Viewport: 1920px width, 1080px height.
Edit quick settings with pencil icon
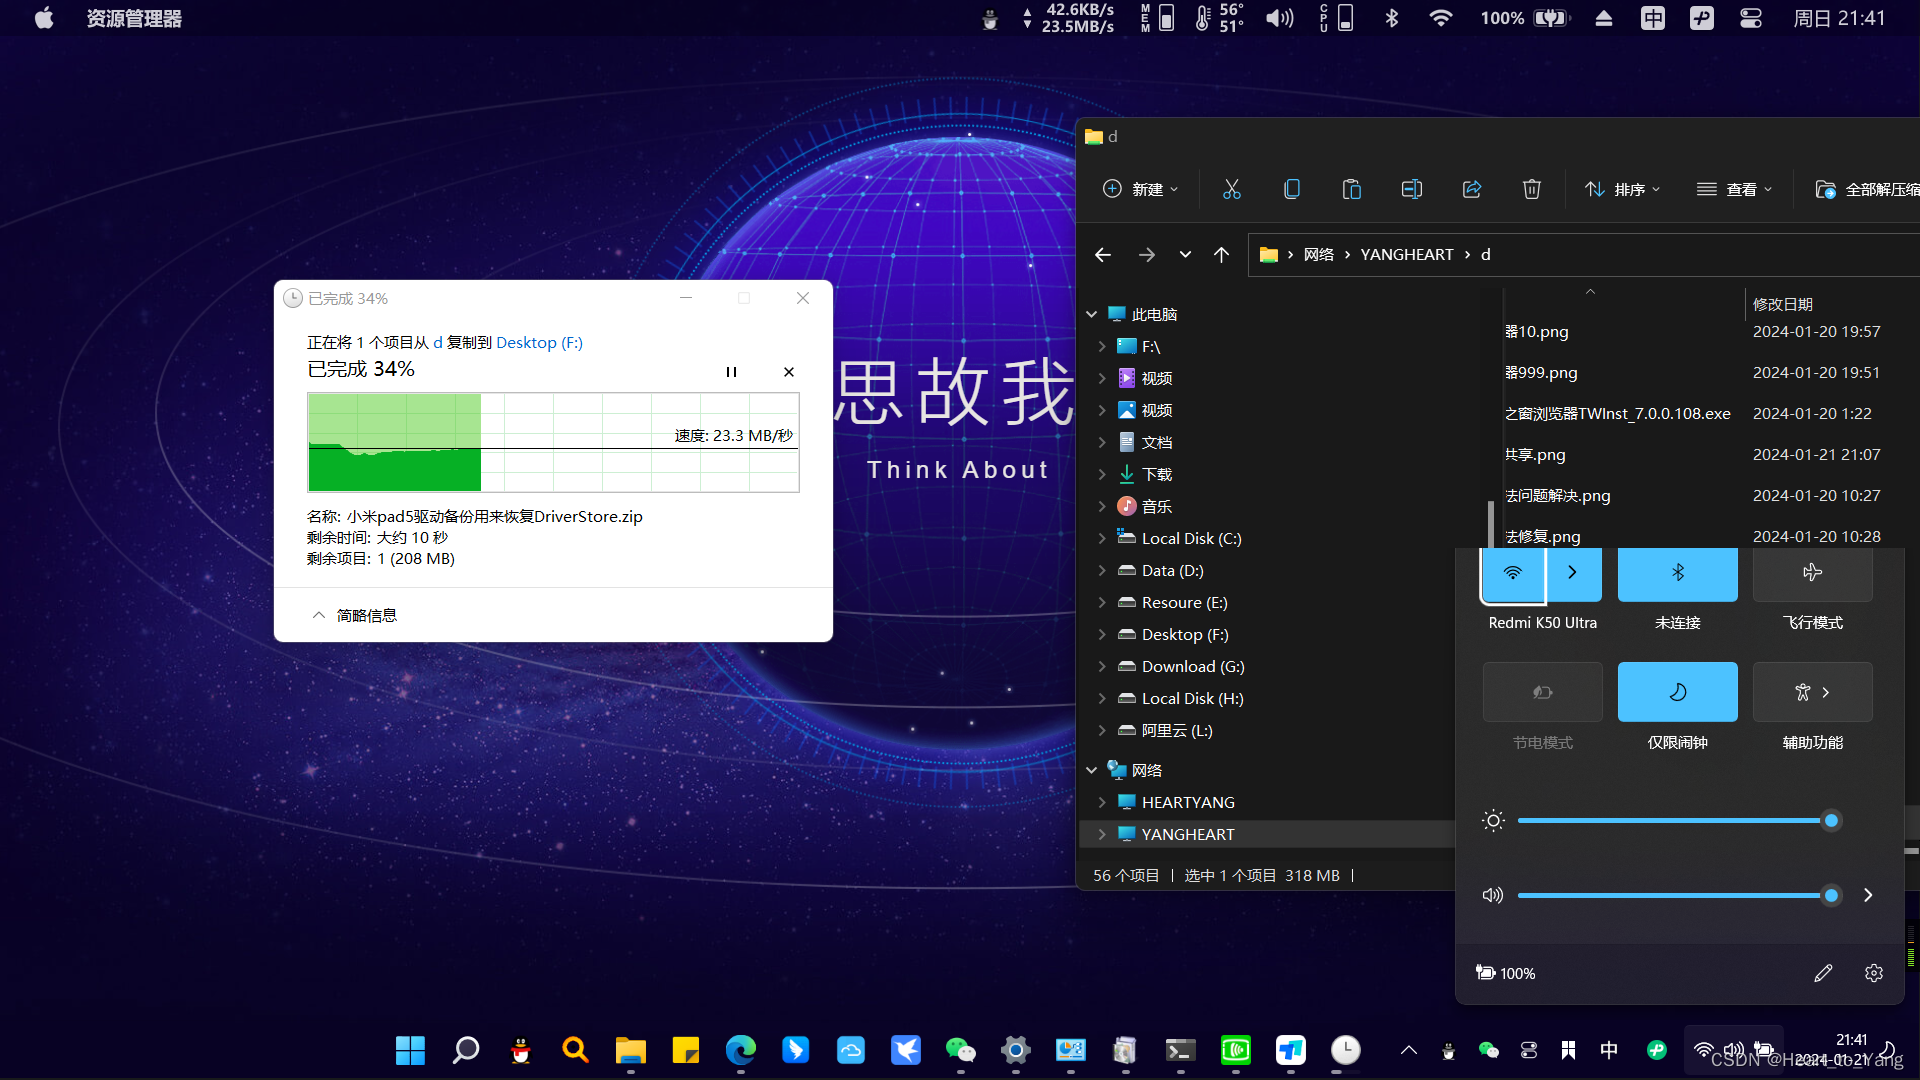click(x=1823, y=973)
